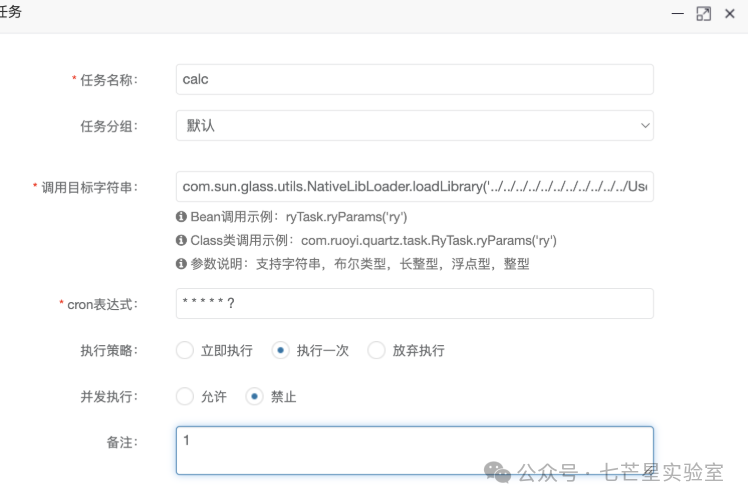Select 立即执行 execution policy

pyautogui.click(x=185, y=350)
